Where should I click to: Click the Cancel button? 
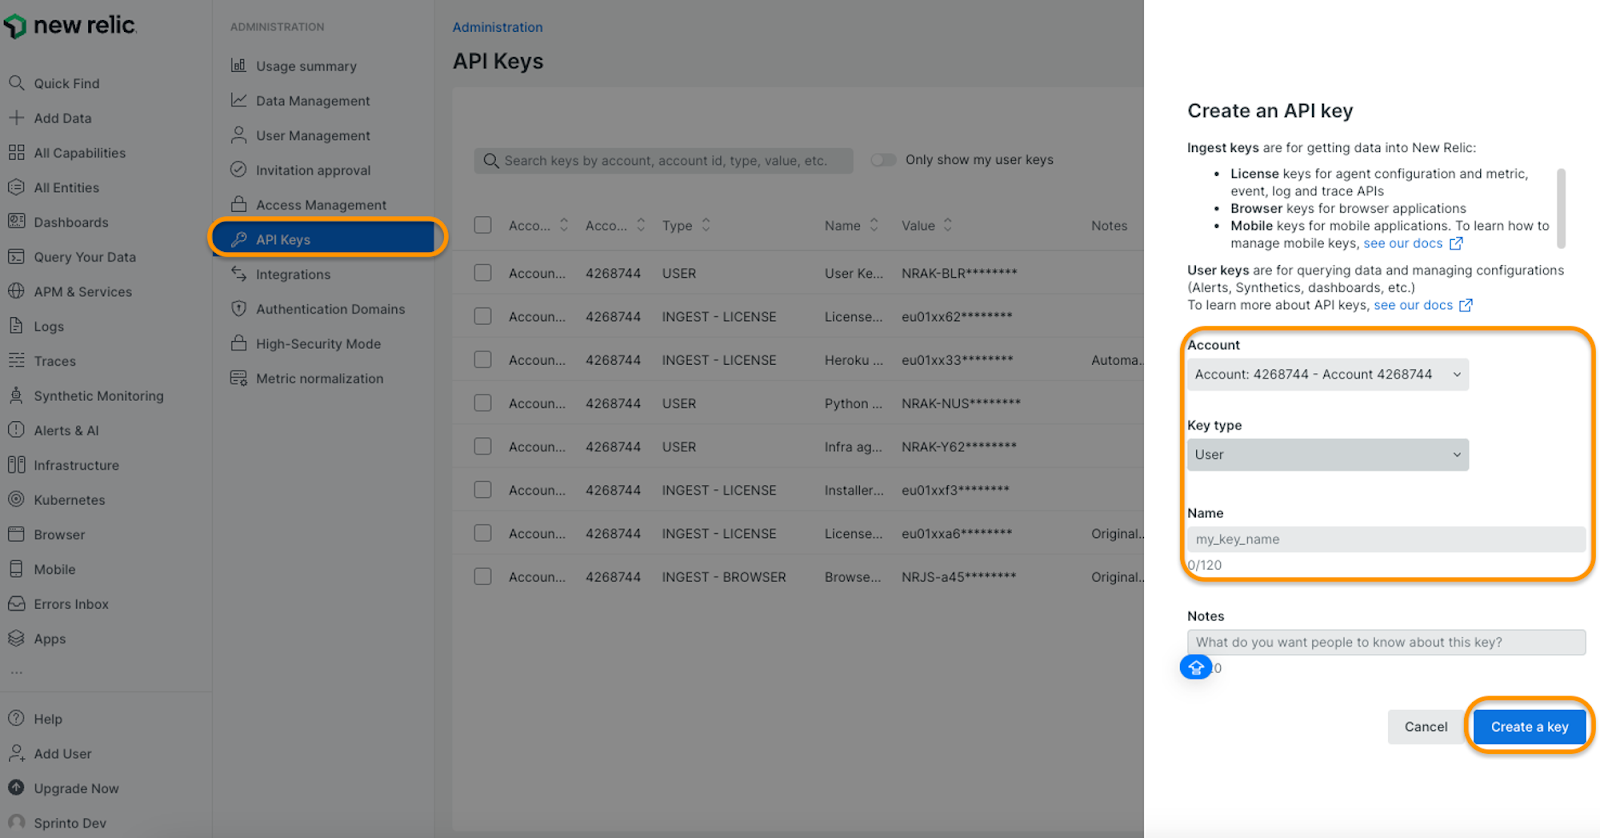[x=1425, y=727]
